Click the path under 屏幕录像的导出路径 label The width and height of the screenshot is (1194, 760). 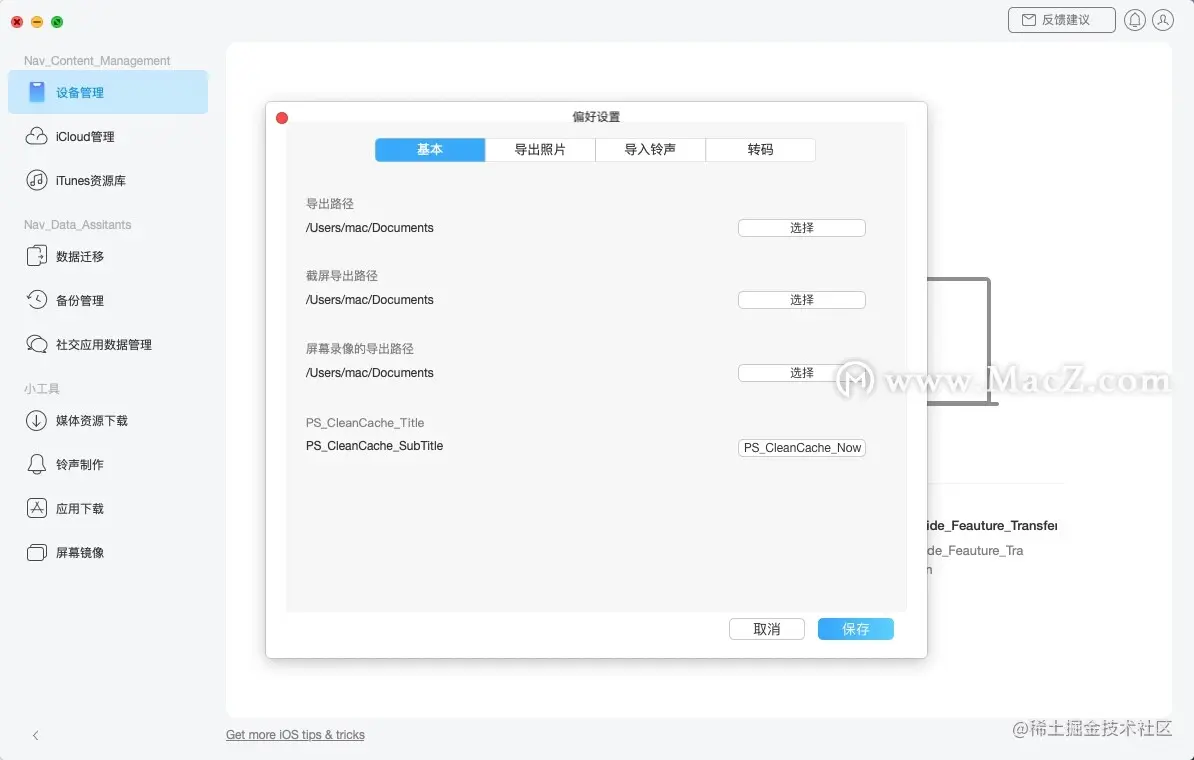[369, 372]
